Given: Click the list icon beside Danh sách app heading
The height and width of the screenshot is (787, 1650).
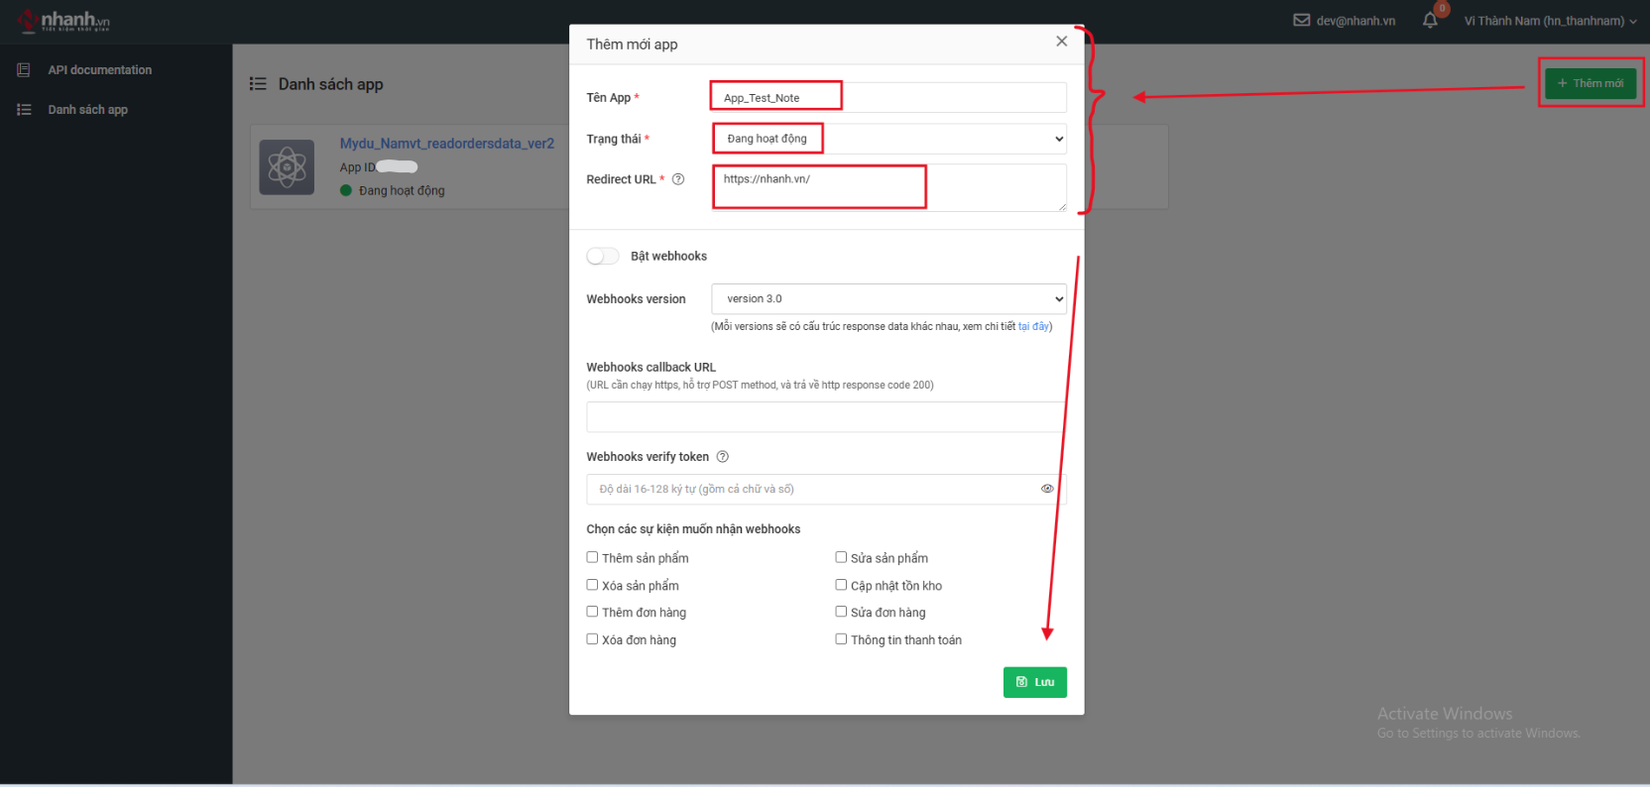Looking at the screenshot, I should [x=258, y=84].
